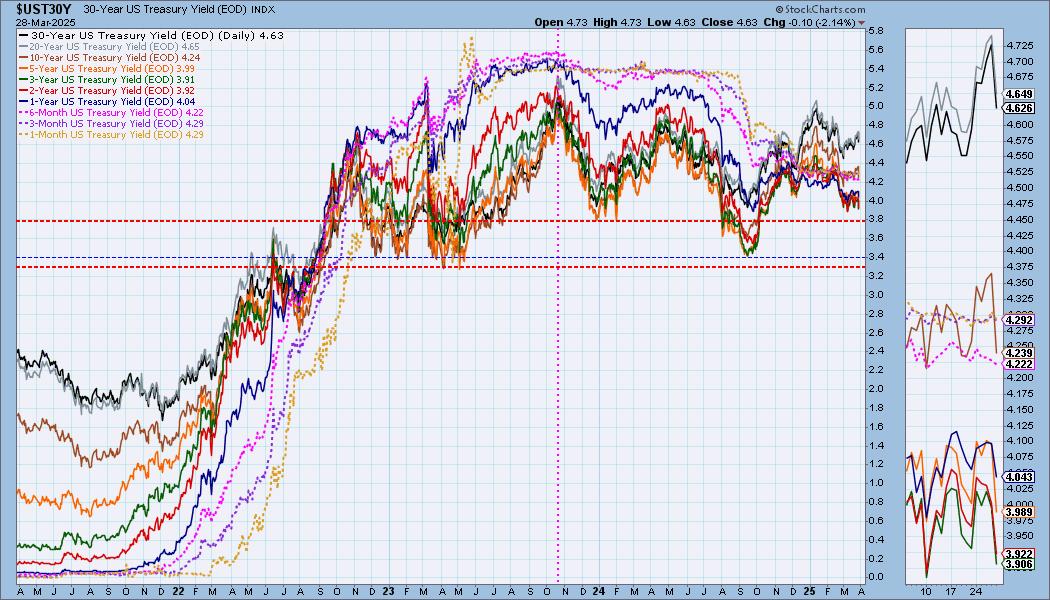
Task: Select the 3-Year US Treasury Yield legend entry
Action: tap(107, 79)
